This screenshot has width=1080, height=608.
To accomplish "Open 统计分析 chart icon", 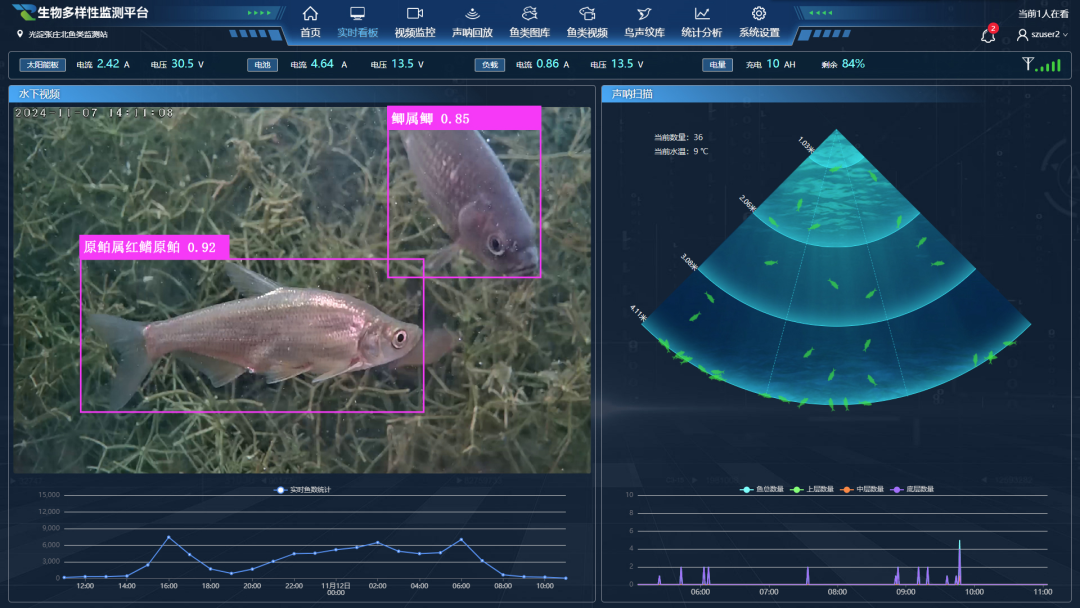I will coord(702,14).
